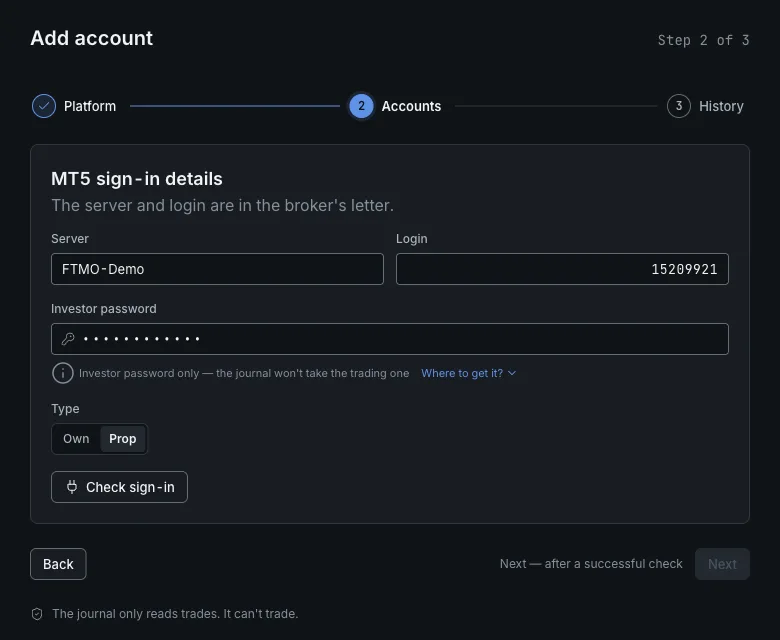Click the Accounts step number 2 circle
The width and height of the screenshot is (780, 640).
coord(361,106)
